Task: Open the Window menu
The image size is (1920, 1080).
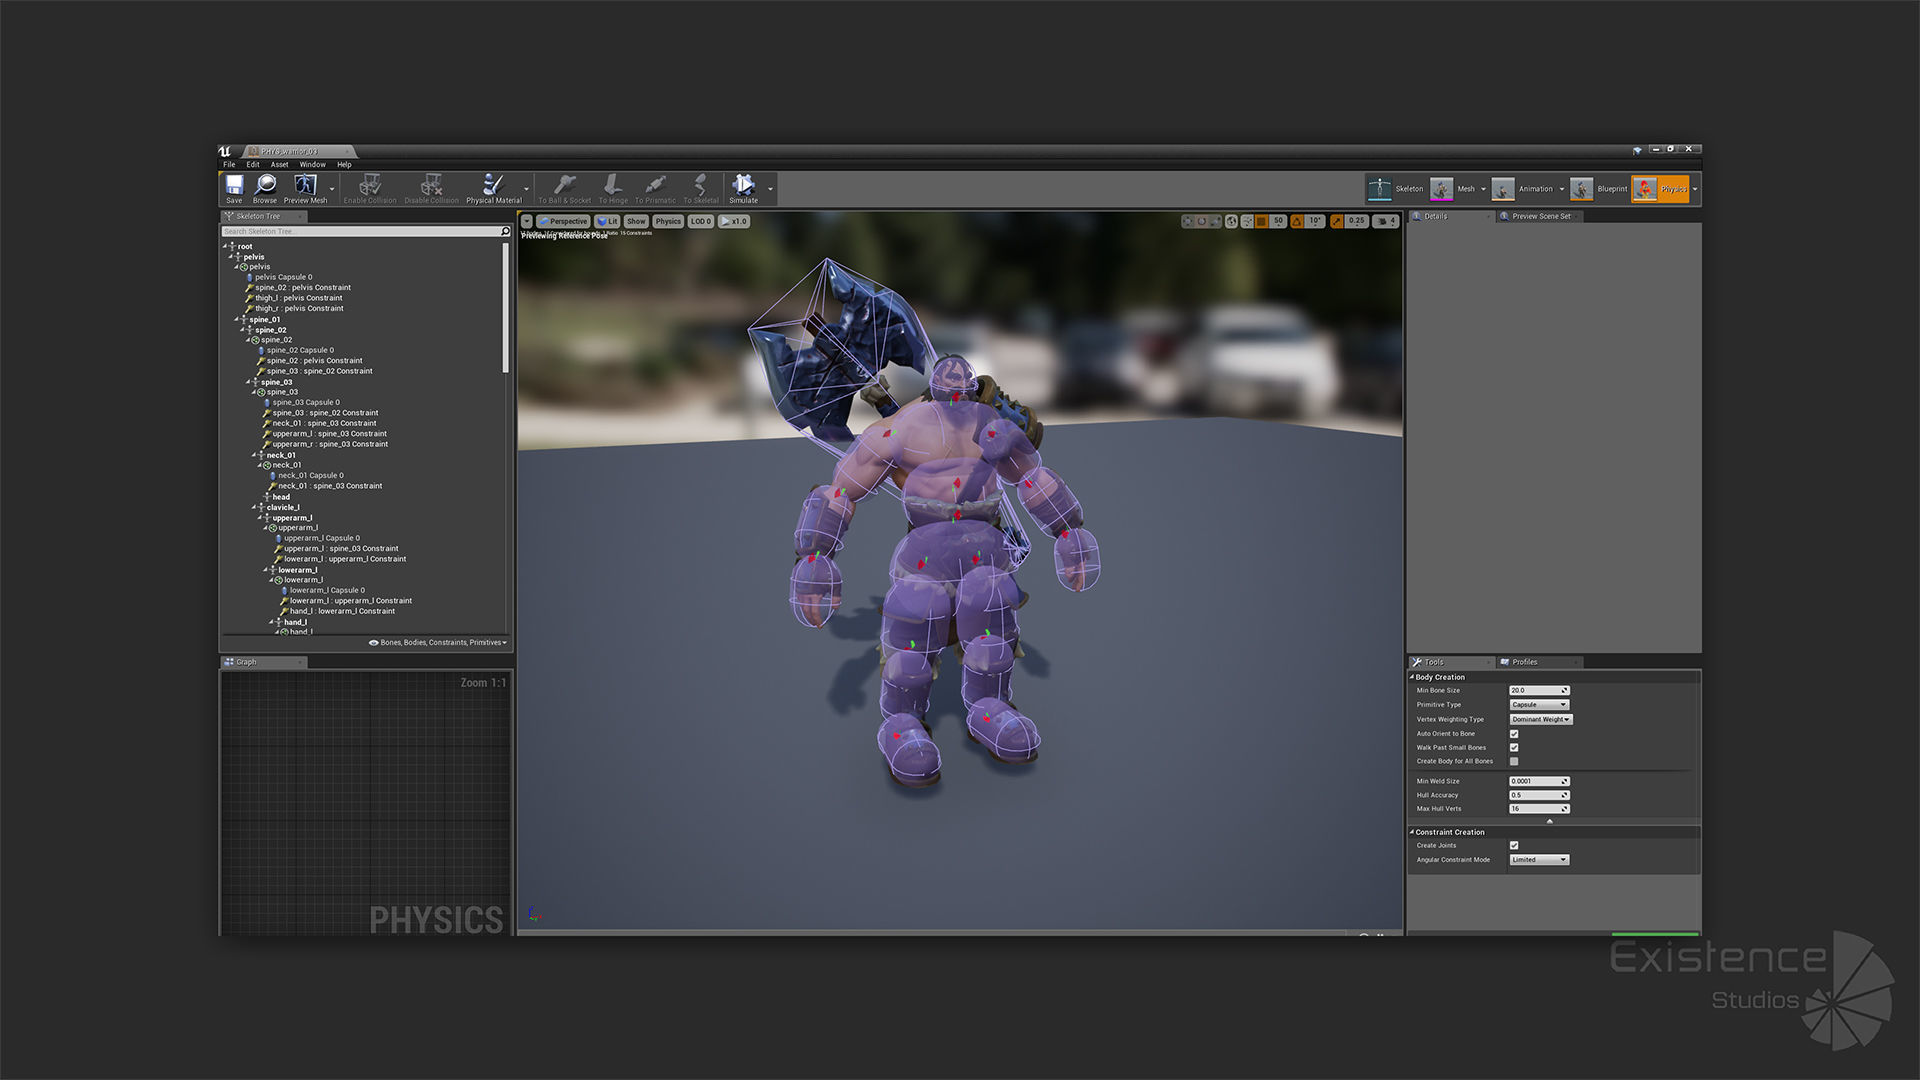Action: click(x=313, y=165)
